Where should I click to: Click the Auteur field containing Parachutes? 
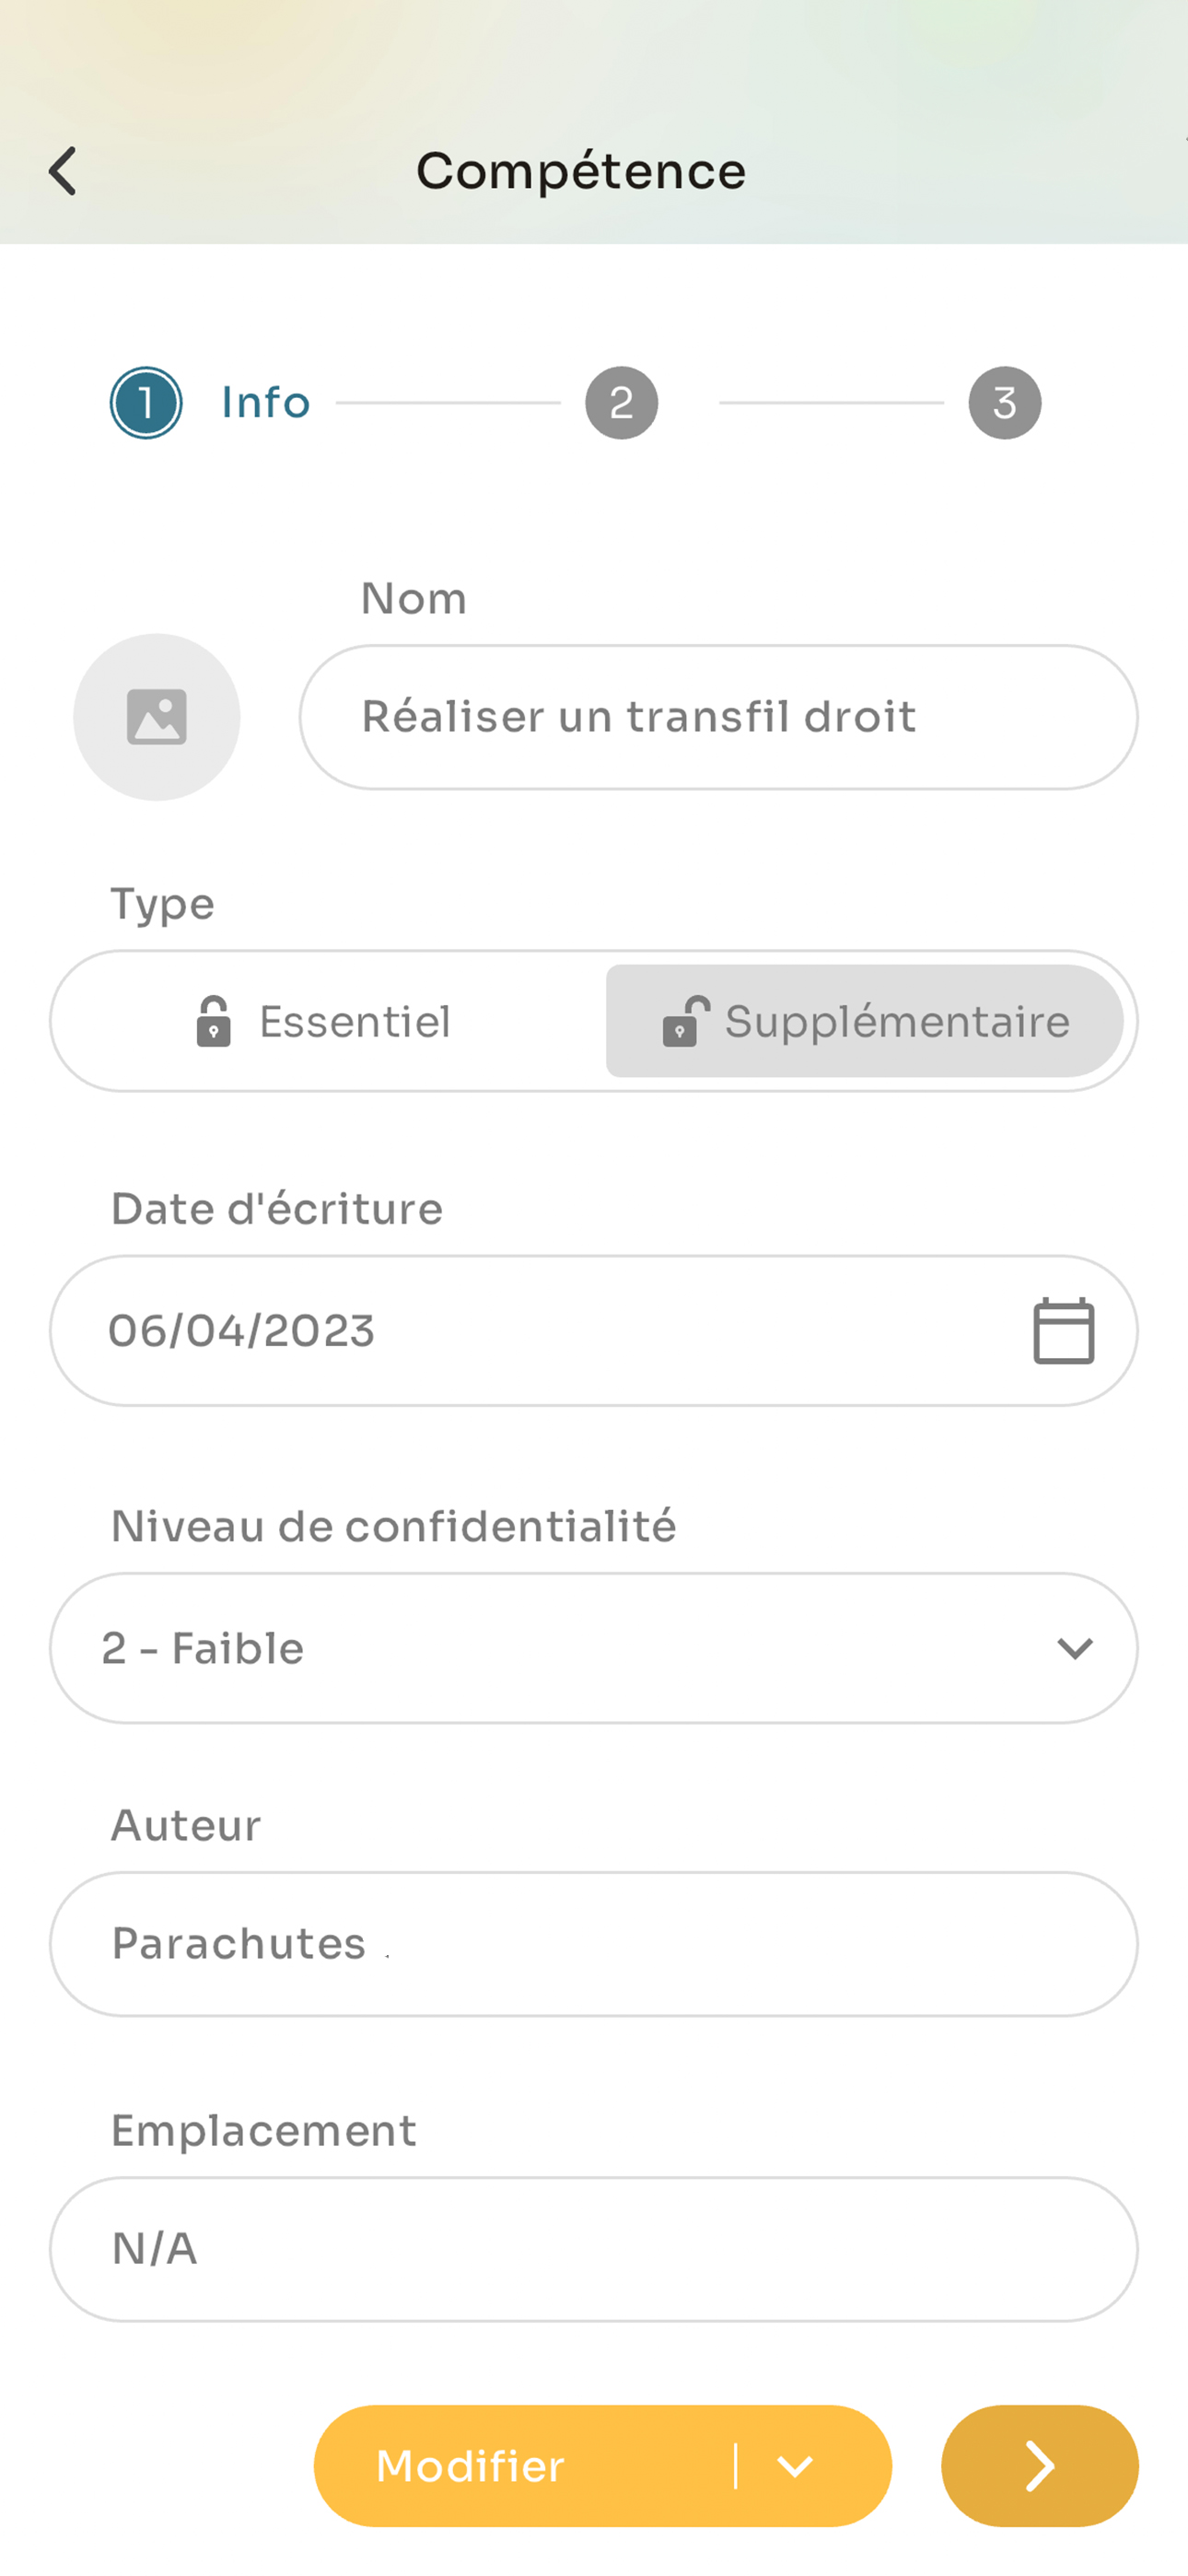pyautogui.click(x=594, y=1944)
